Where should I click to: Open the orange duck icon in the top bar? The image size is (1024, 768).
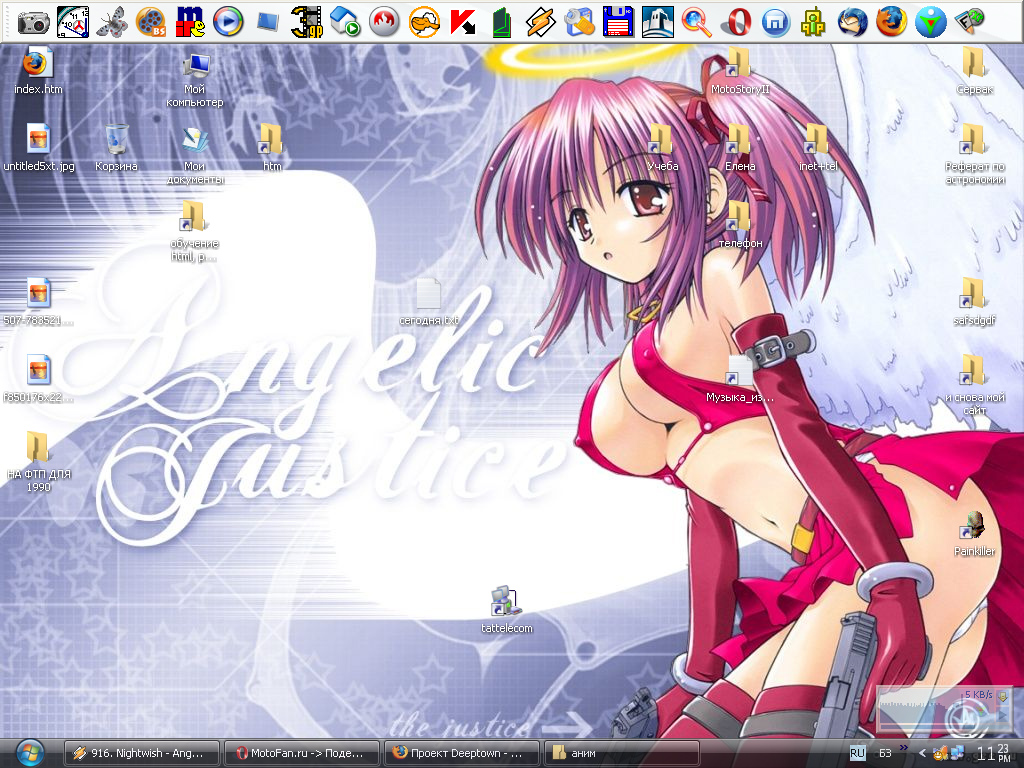424,23
